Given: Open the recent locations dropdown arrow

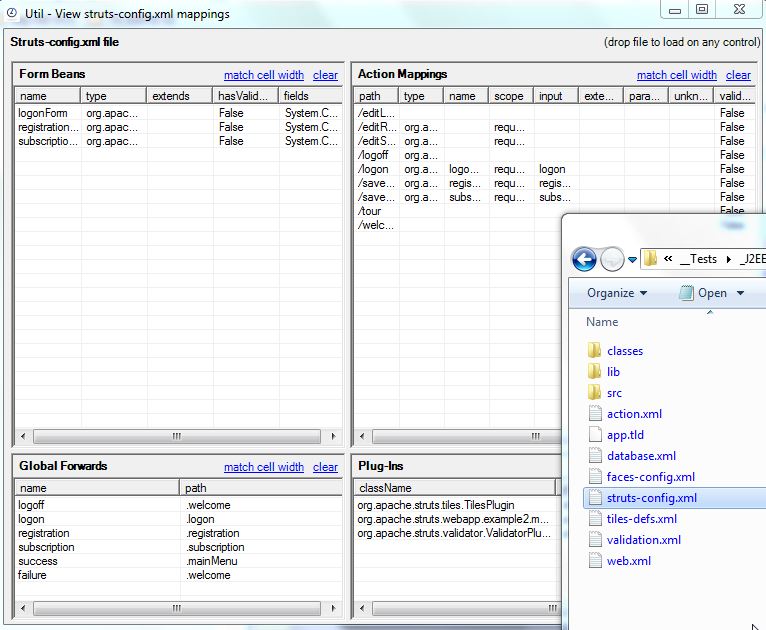Looking at the screenshot, I should [632, 260].
